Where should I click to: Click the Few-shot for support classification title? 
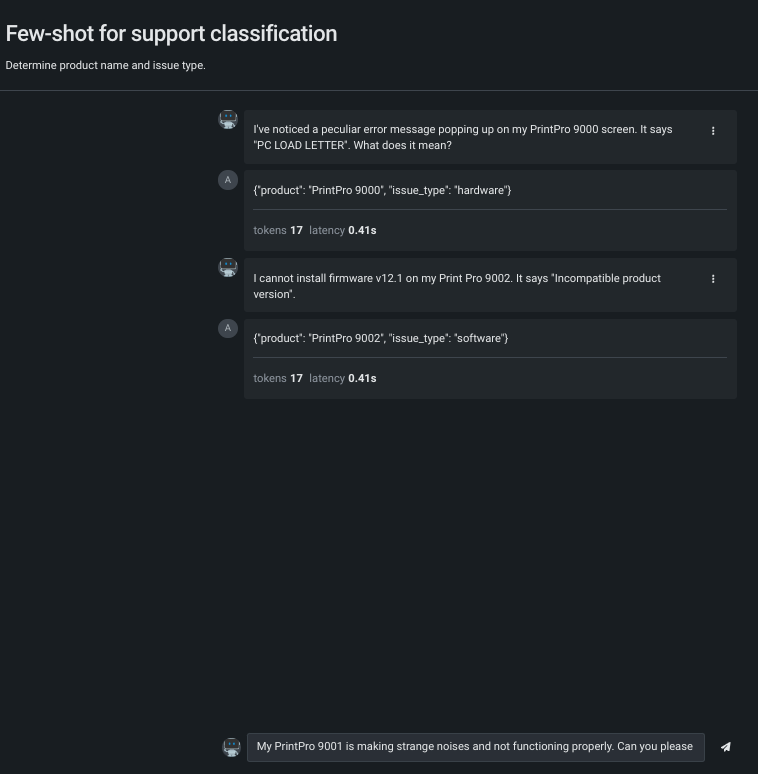click(x=171, y=33)
